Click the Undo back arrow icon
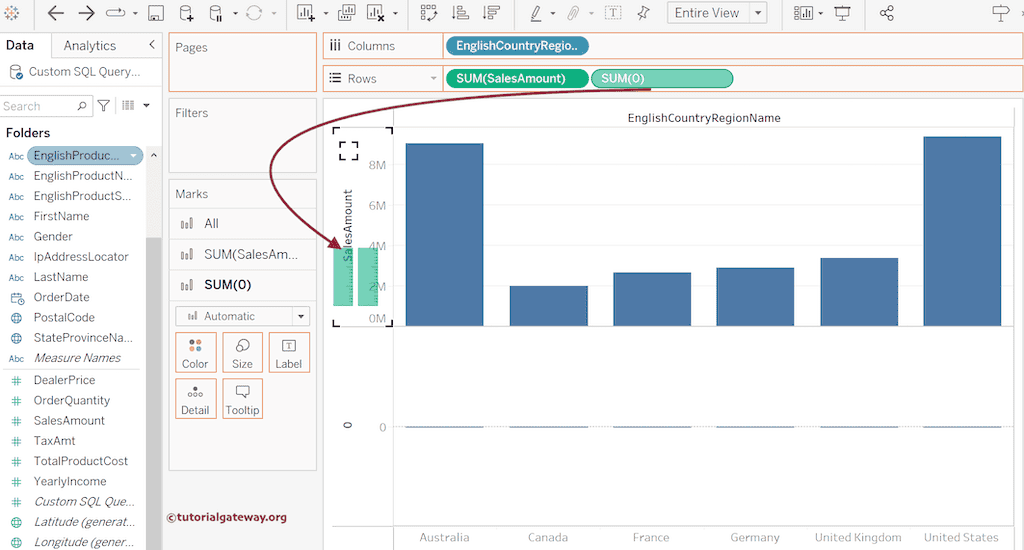Viewport: 1024px width, 550px height. [x=56, y=13]
